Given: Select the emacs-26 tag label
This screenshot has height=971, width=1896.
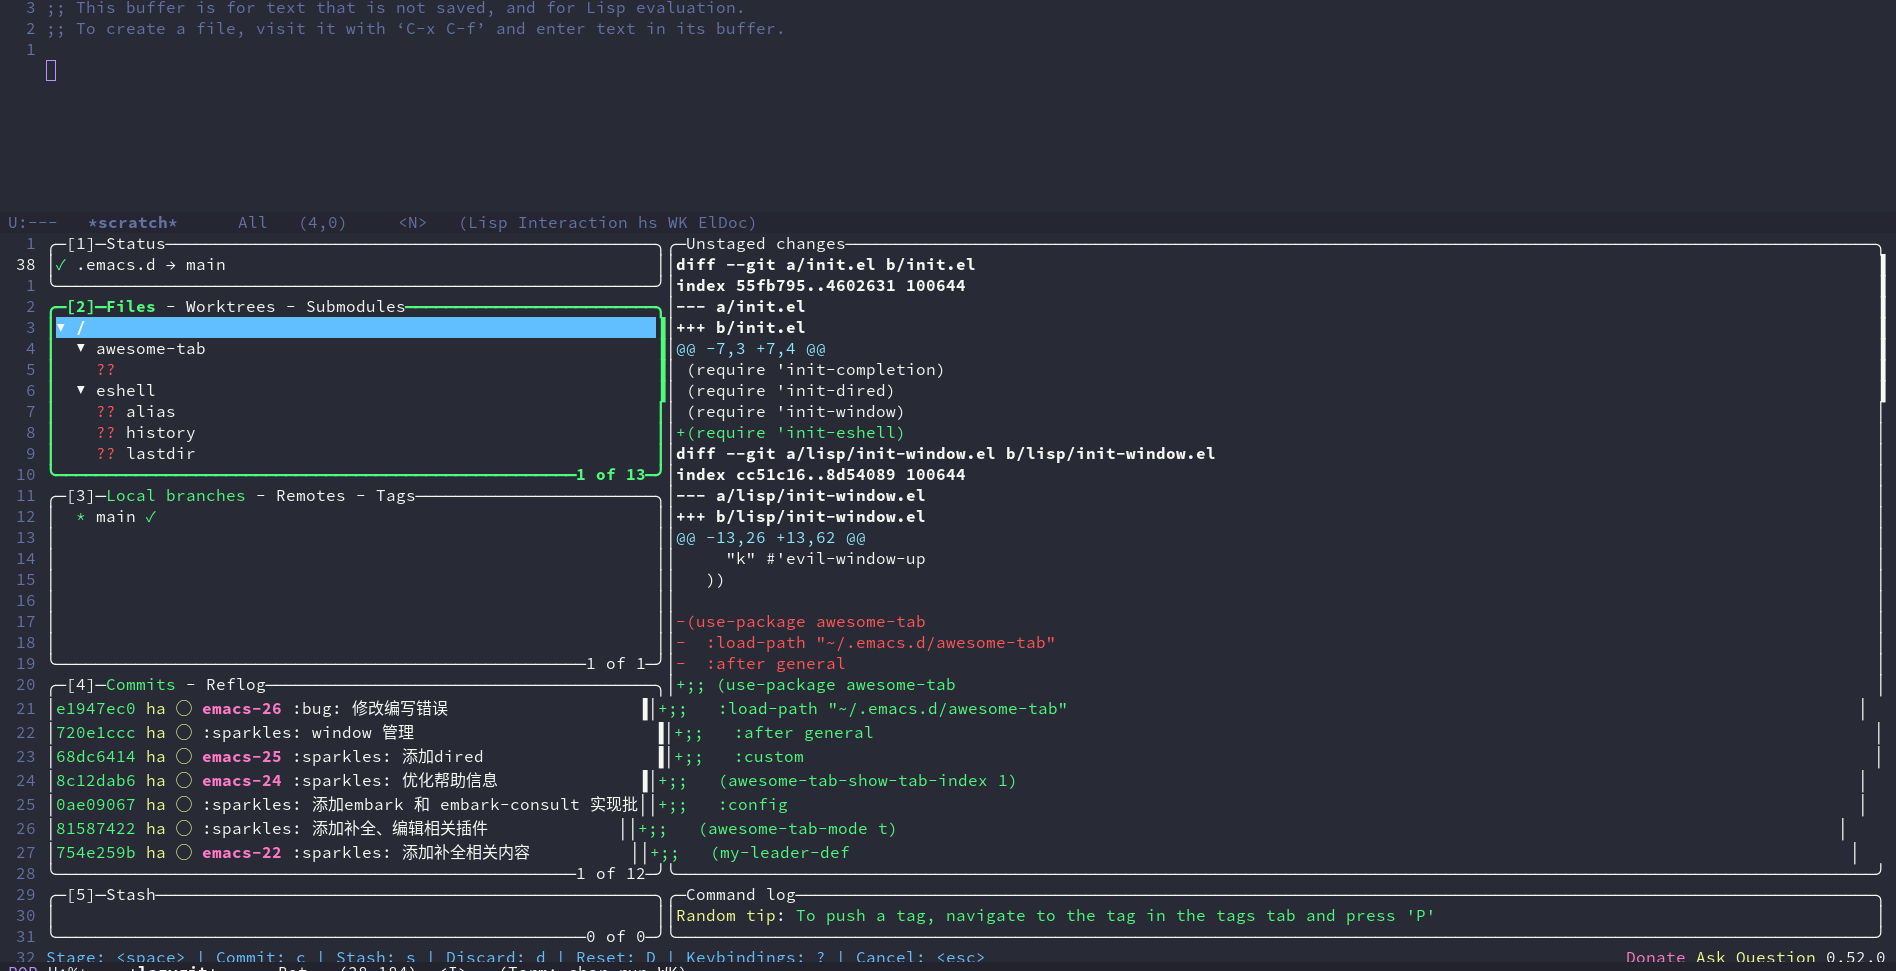Looking at the screenshot, I should [x=241, y=708].
